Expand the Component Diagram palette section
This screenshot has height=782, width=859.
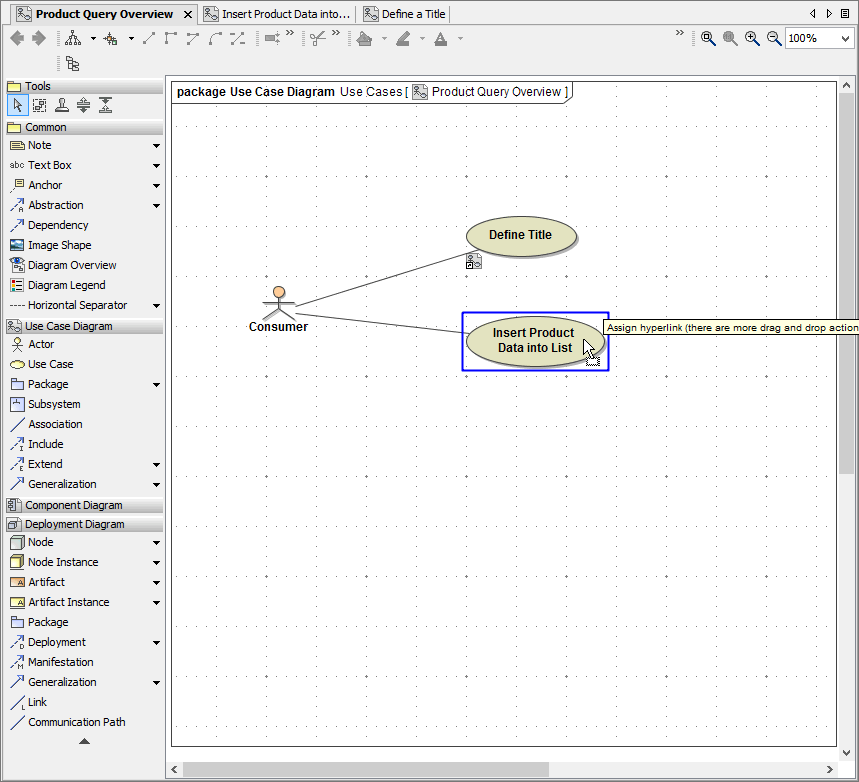(x=73, y=505)
